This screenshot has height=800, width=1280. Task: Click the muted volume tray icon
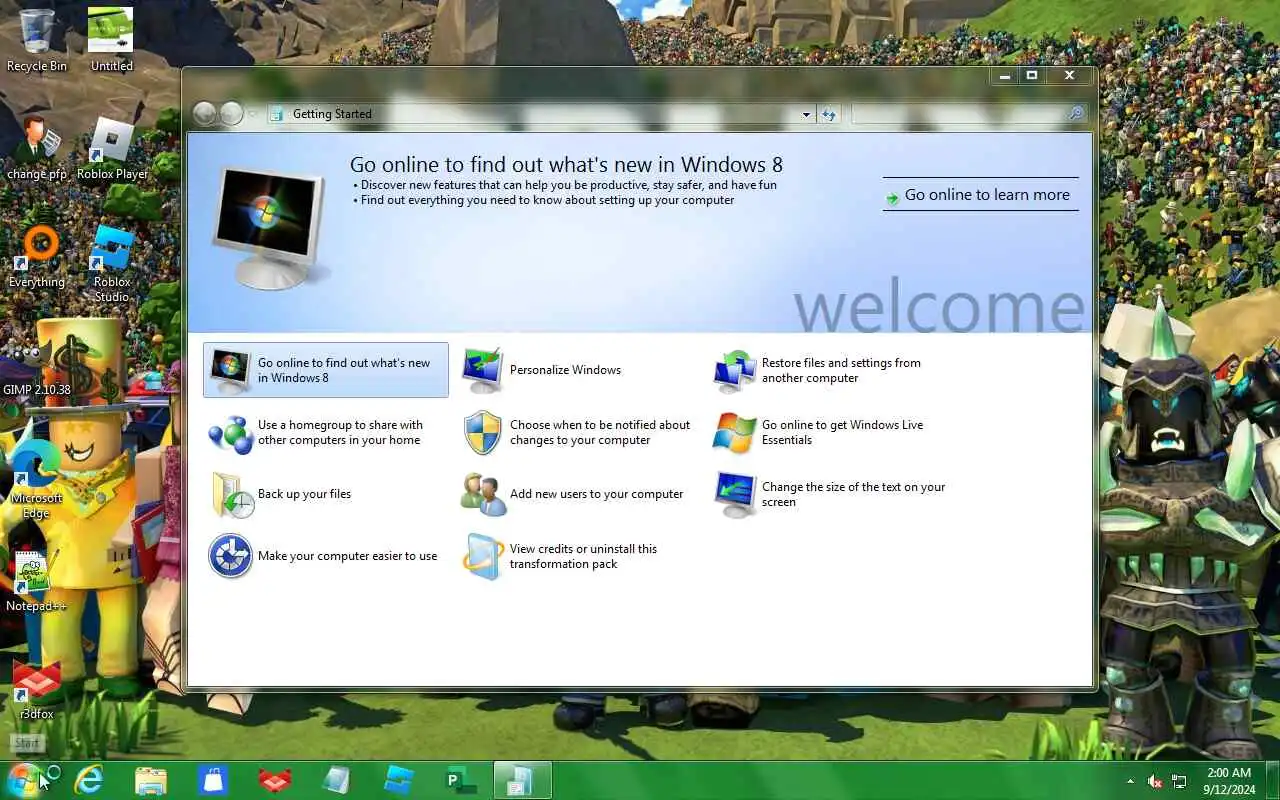click(x=1155, y=781)
